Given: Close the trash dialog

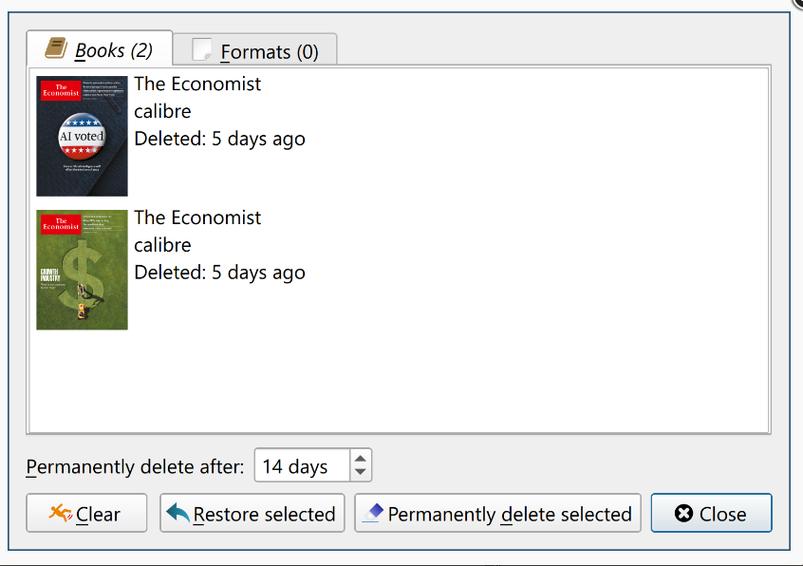Looking at the screenshot, I should [x=711, y=513].
